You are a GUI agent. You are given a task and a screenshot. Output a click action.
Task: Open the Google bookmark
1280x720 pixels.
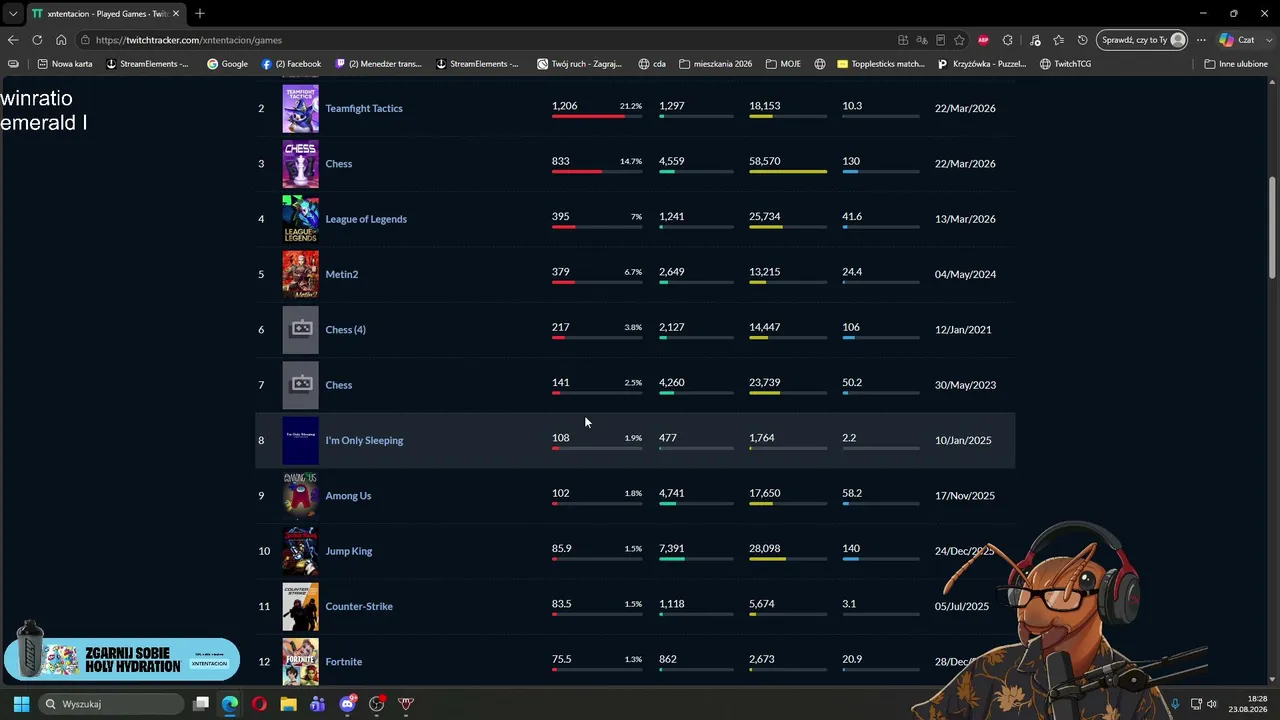(x=227, y=64)
